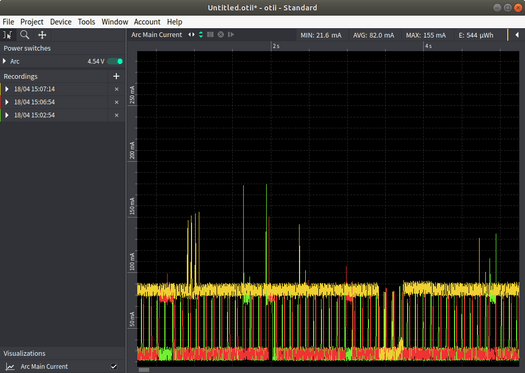Screen dimensions: 525x373
Task: Click the horizontal scrollbar thumb below graph
Action: [x=144, y=370]
